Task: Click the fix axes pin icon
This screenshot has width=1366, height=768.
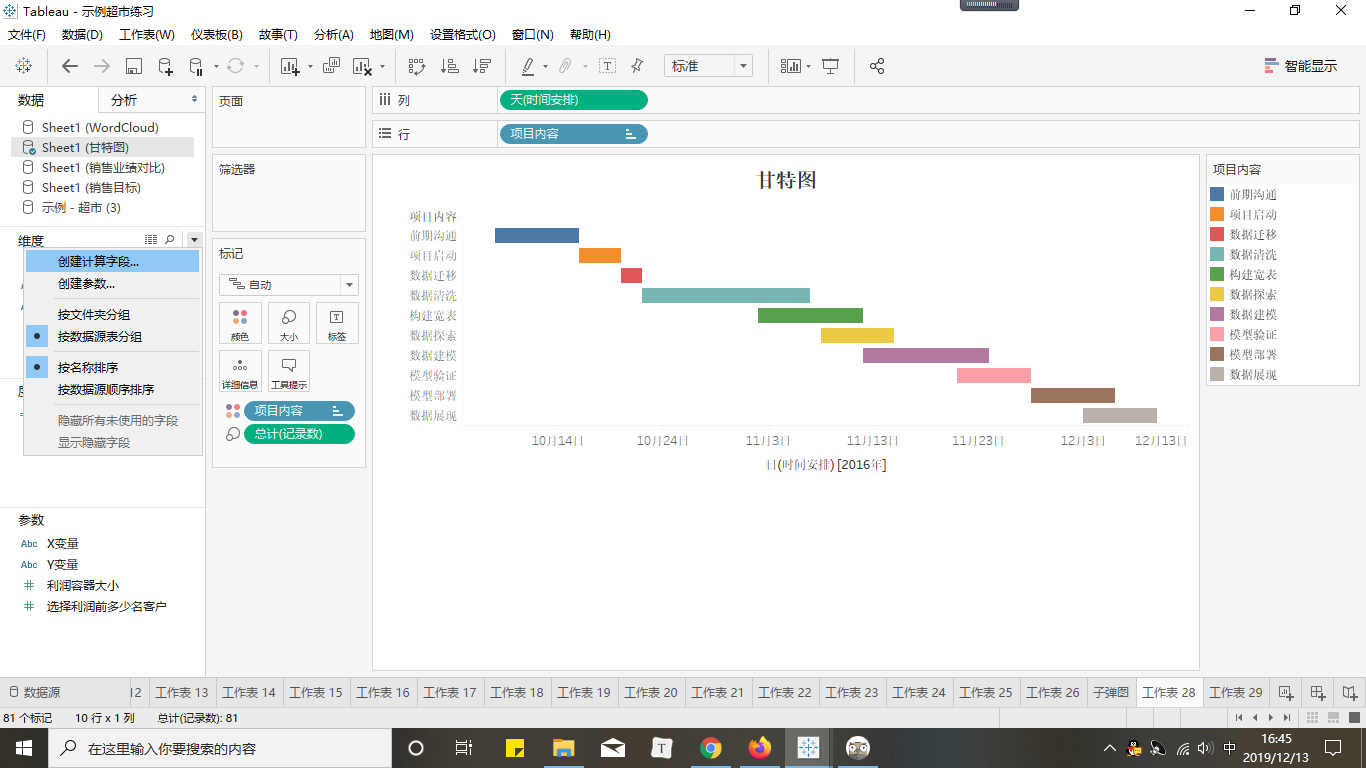Action: tap(637, 66)
